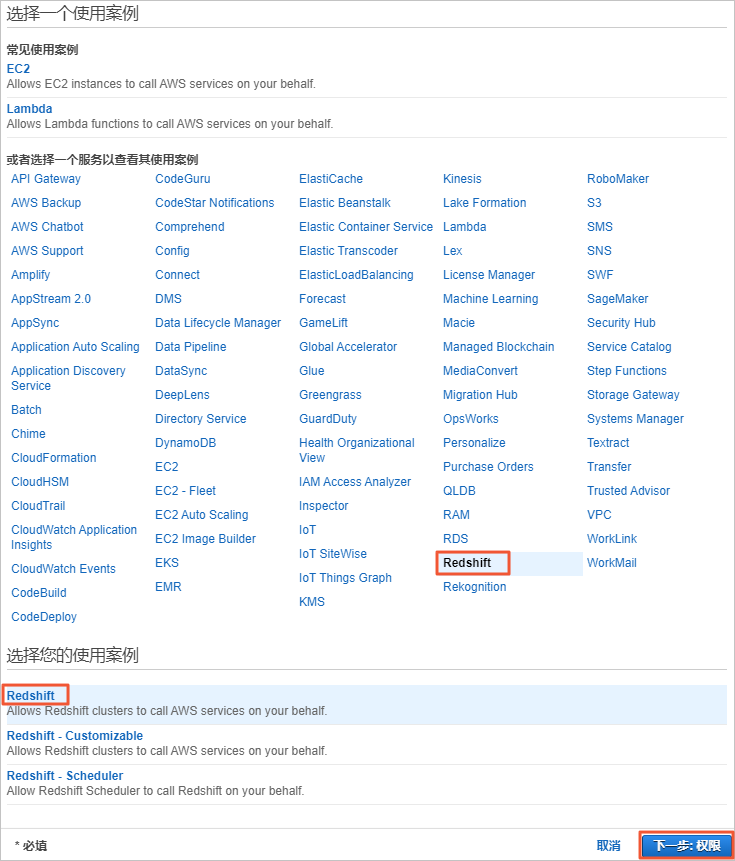Select the Redshift - Scheduler use case
Viewport: 735px width, 861px height.
point(65,776)
